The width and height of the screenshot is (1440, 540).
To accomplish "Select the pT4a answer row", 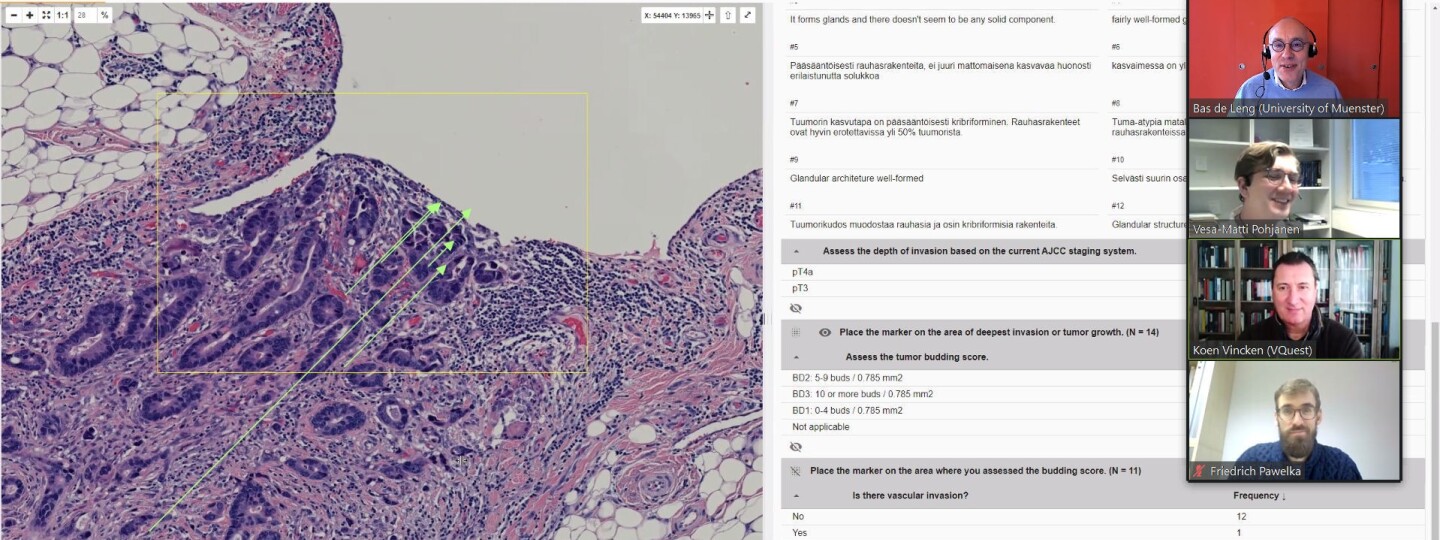I will [x=803, y=272].
